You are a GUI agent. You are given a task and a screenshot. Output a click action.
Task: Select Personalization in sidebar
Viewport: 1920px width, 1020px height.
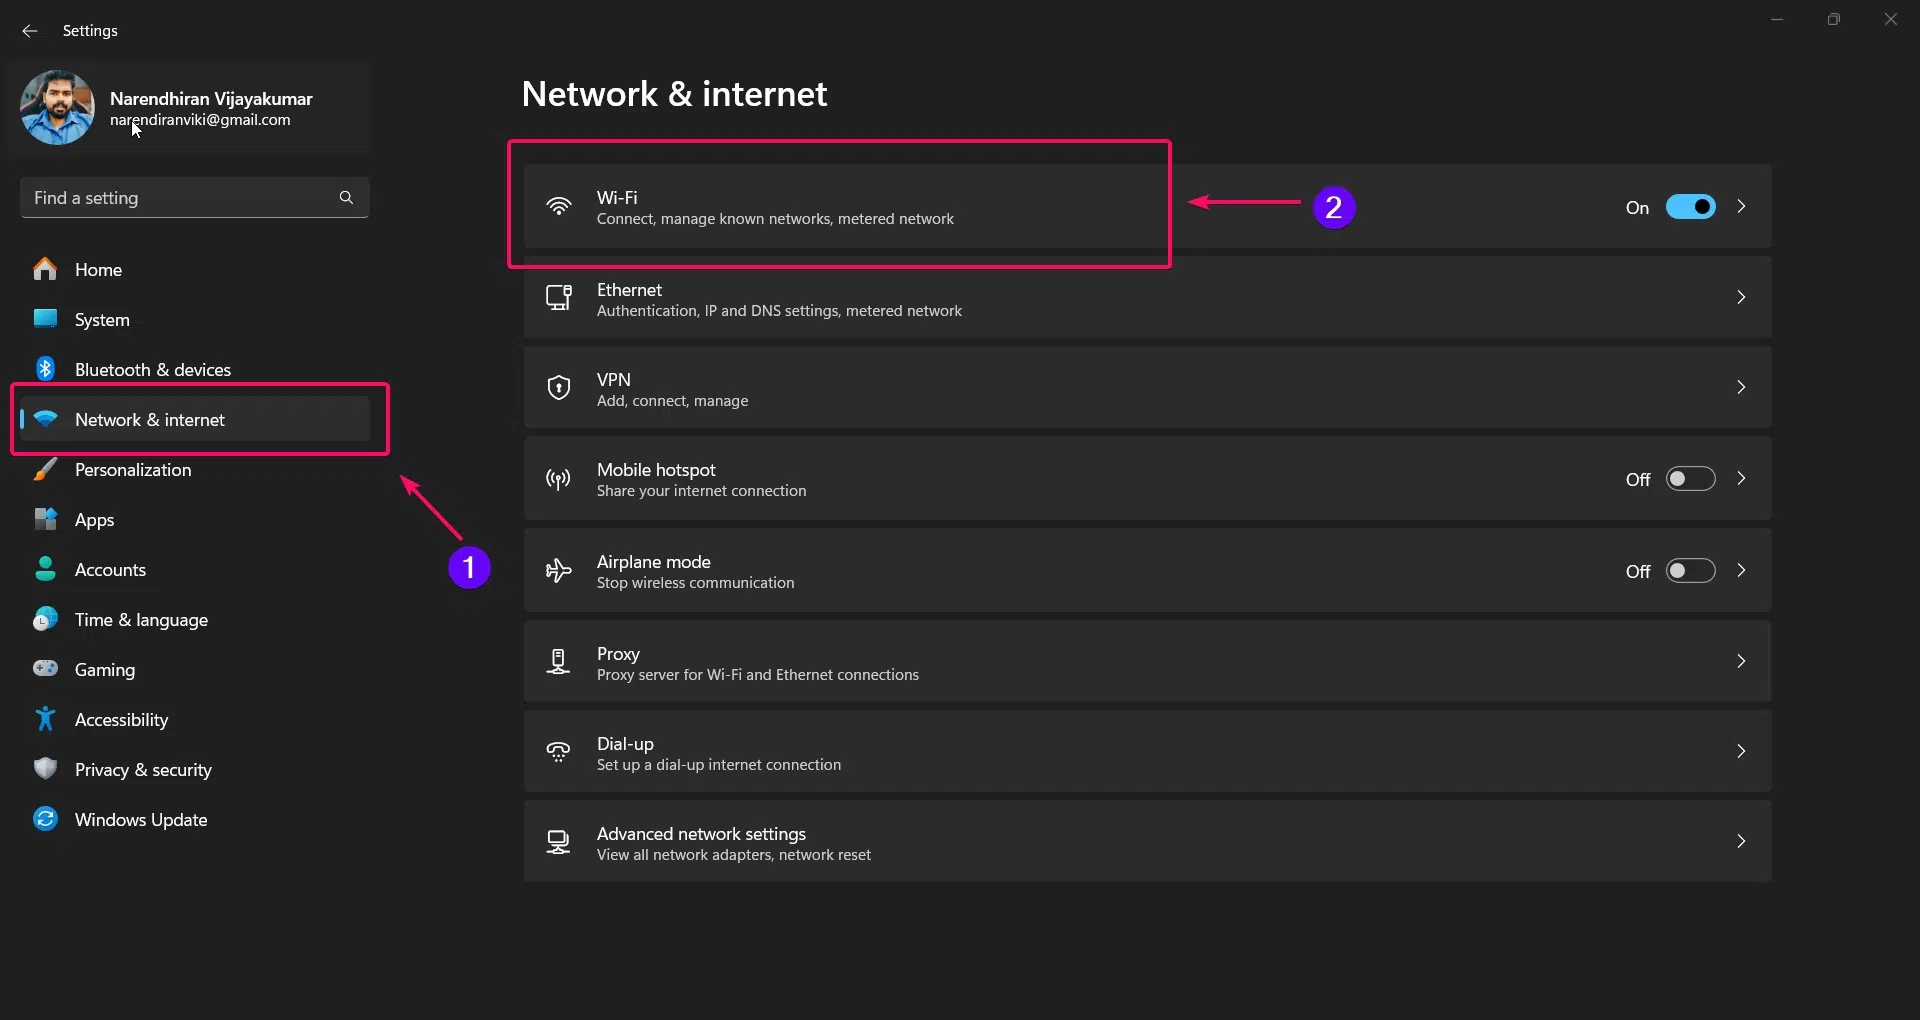[195, 469]
